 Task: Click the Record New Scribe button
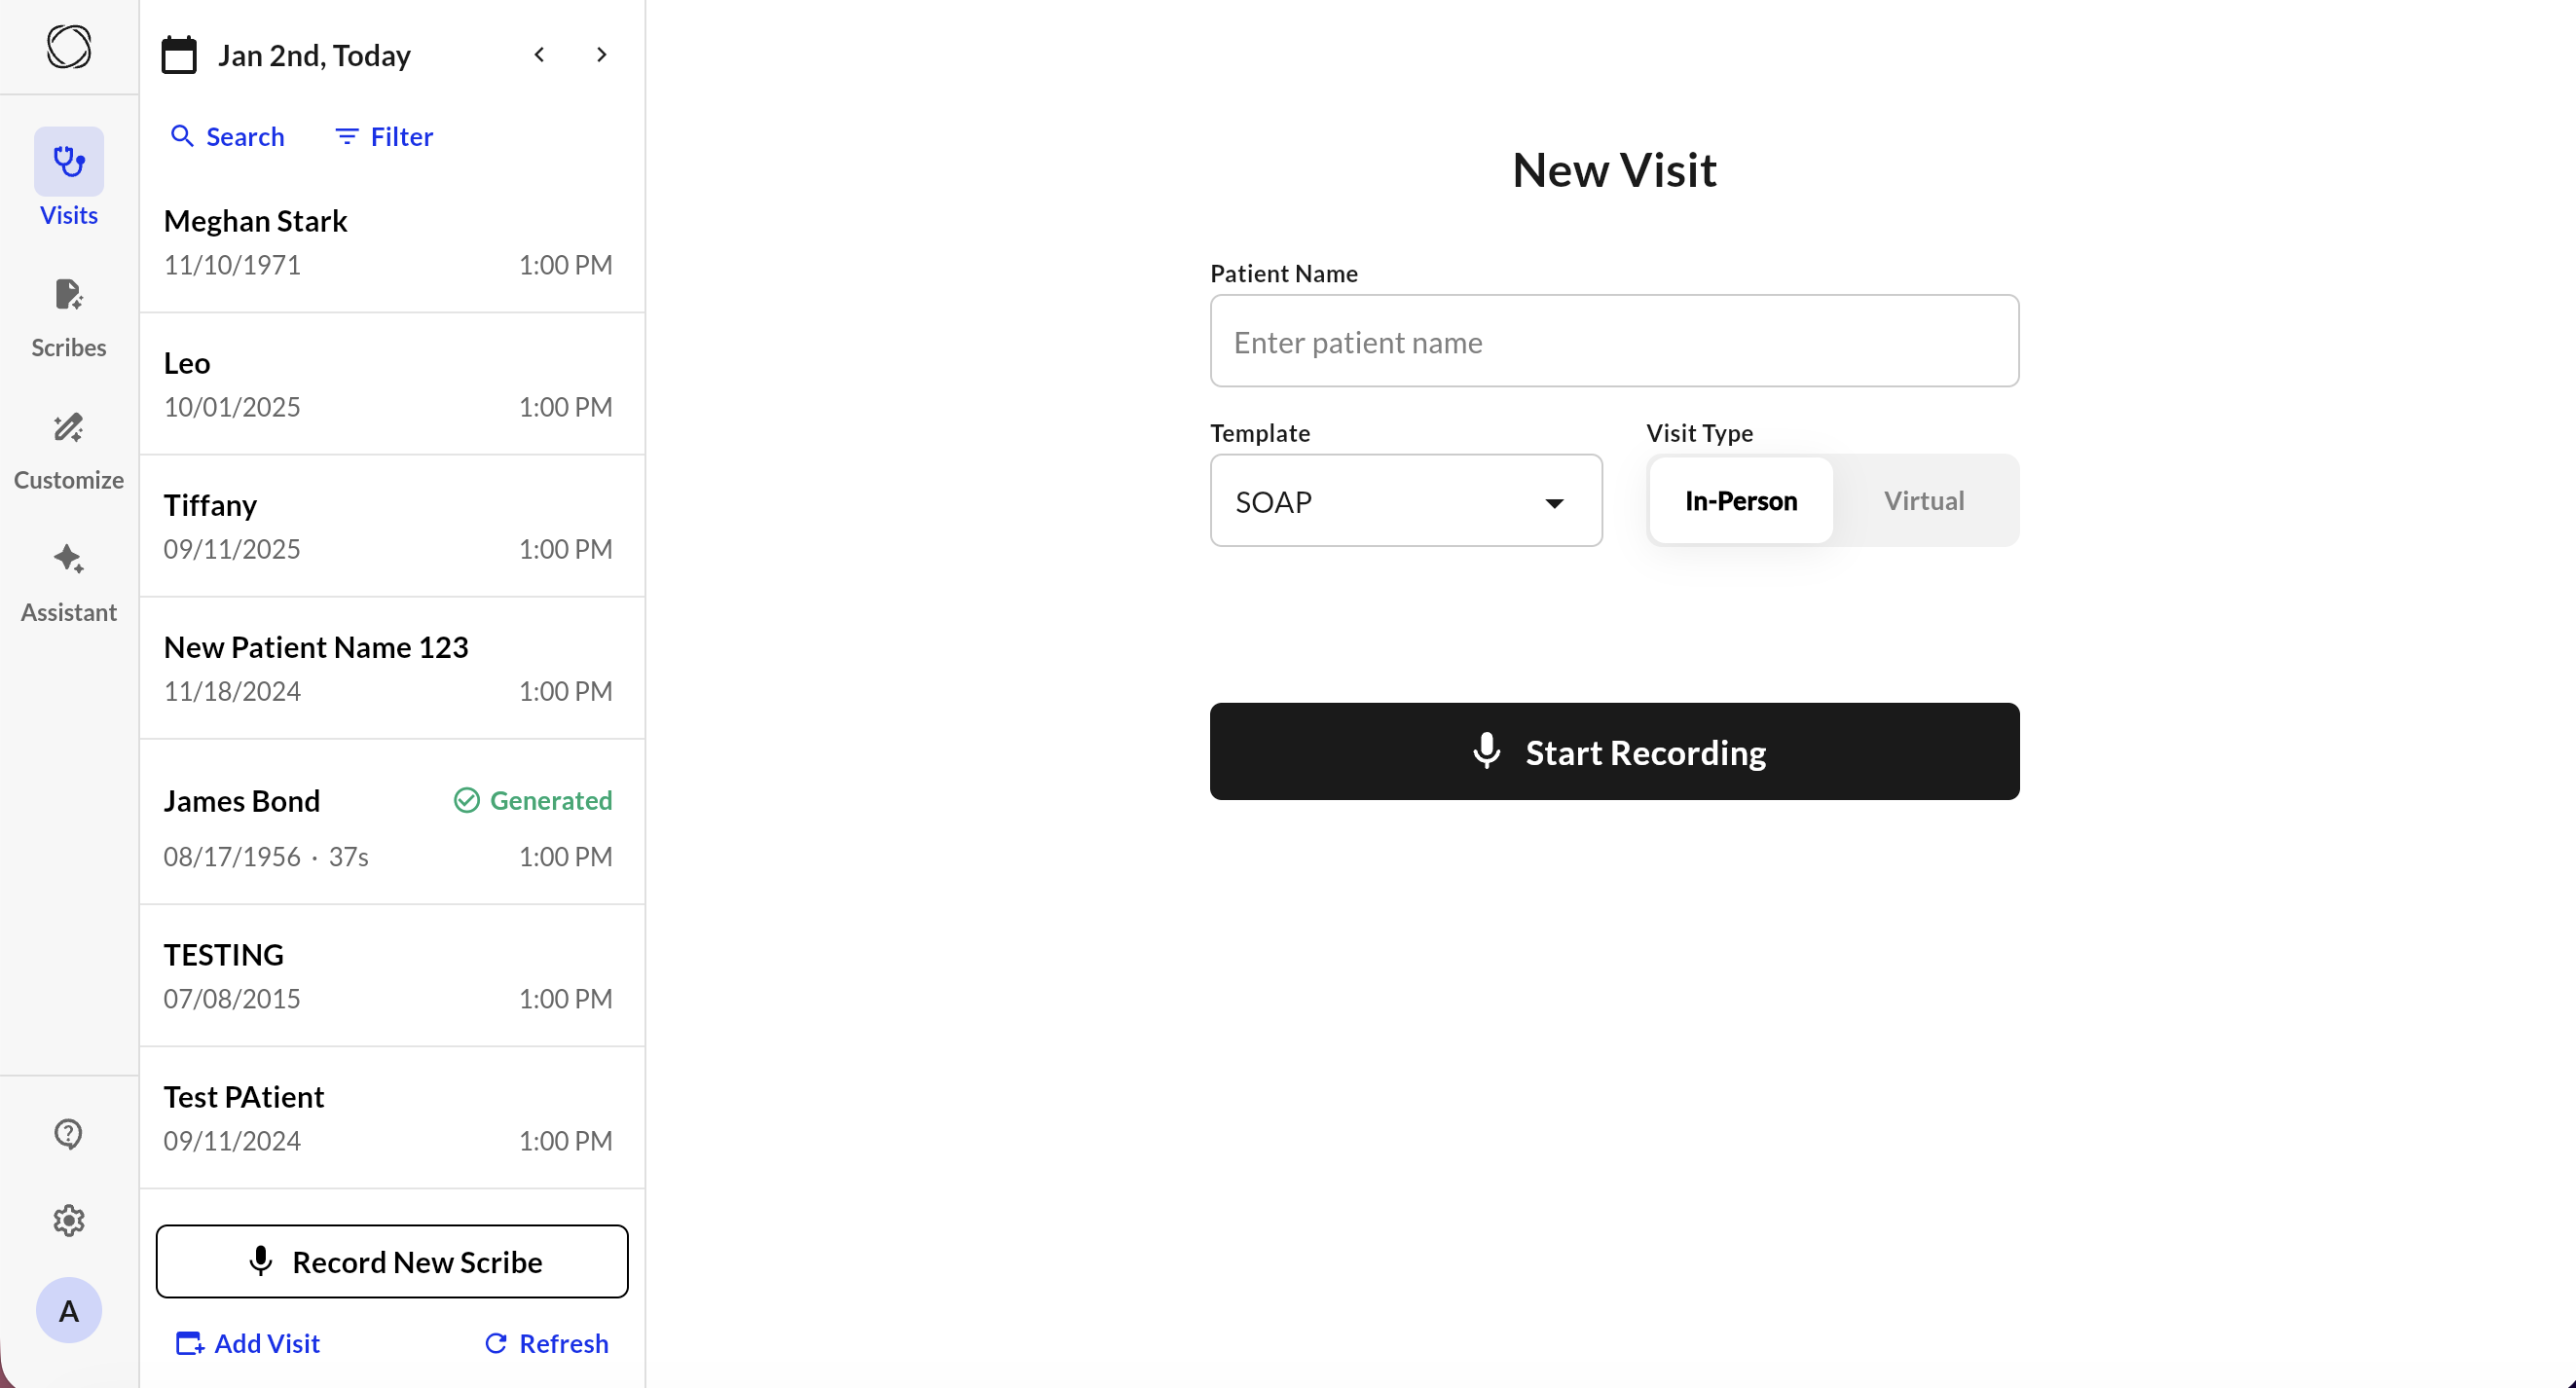392,1261
